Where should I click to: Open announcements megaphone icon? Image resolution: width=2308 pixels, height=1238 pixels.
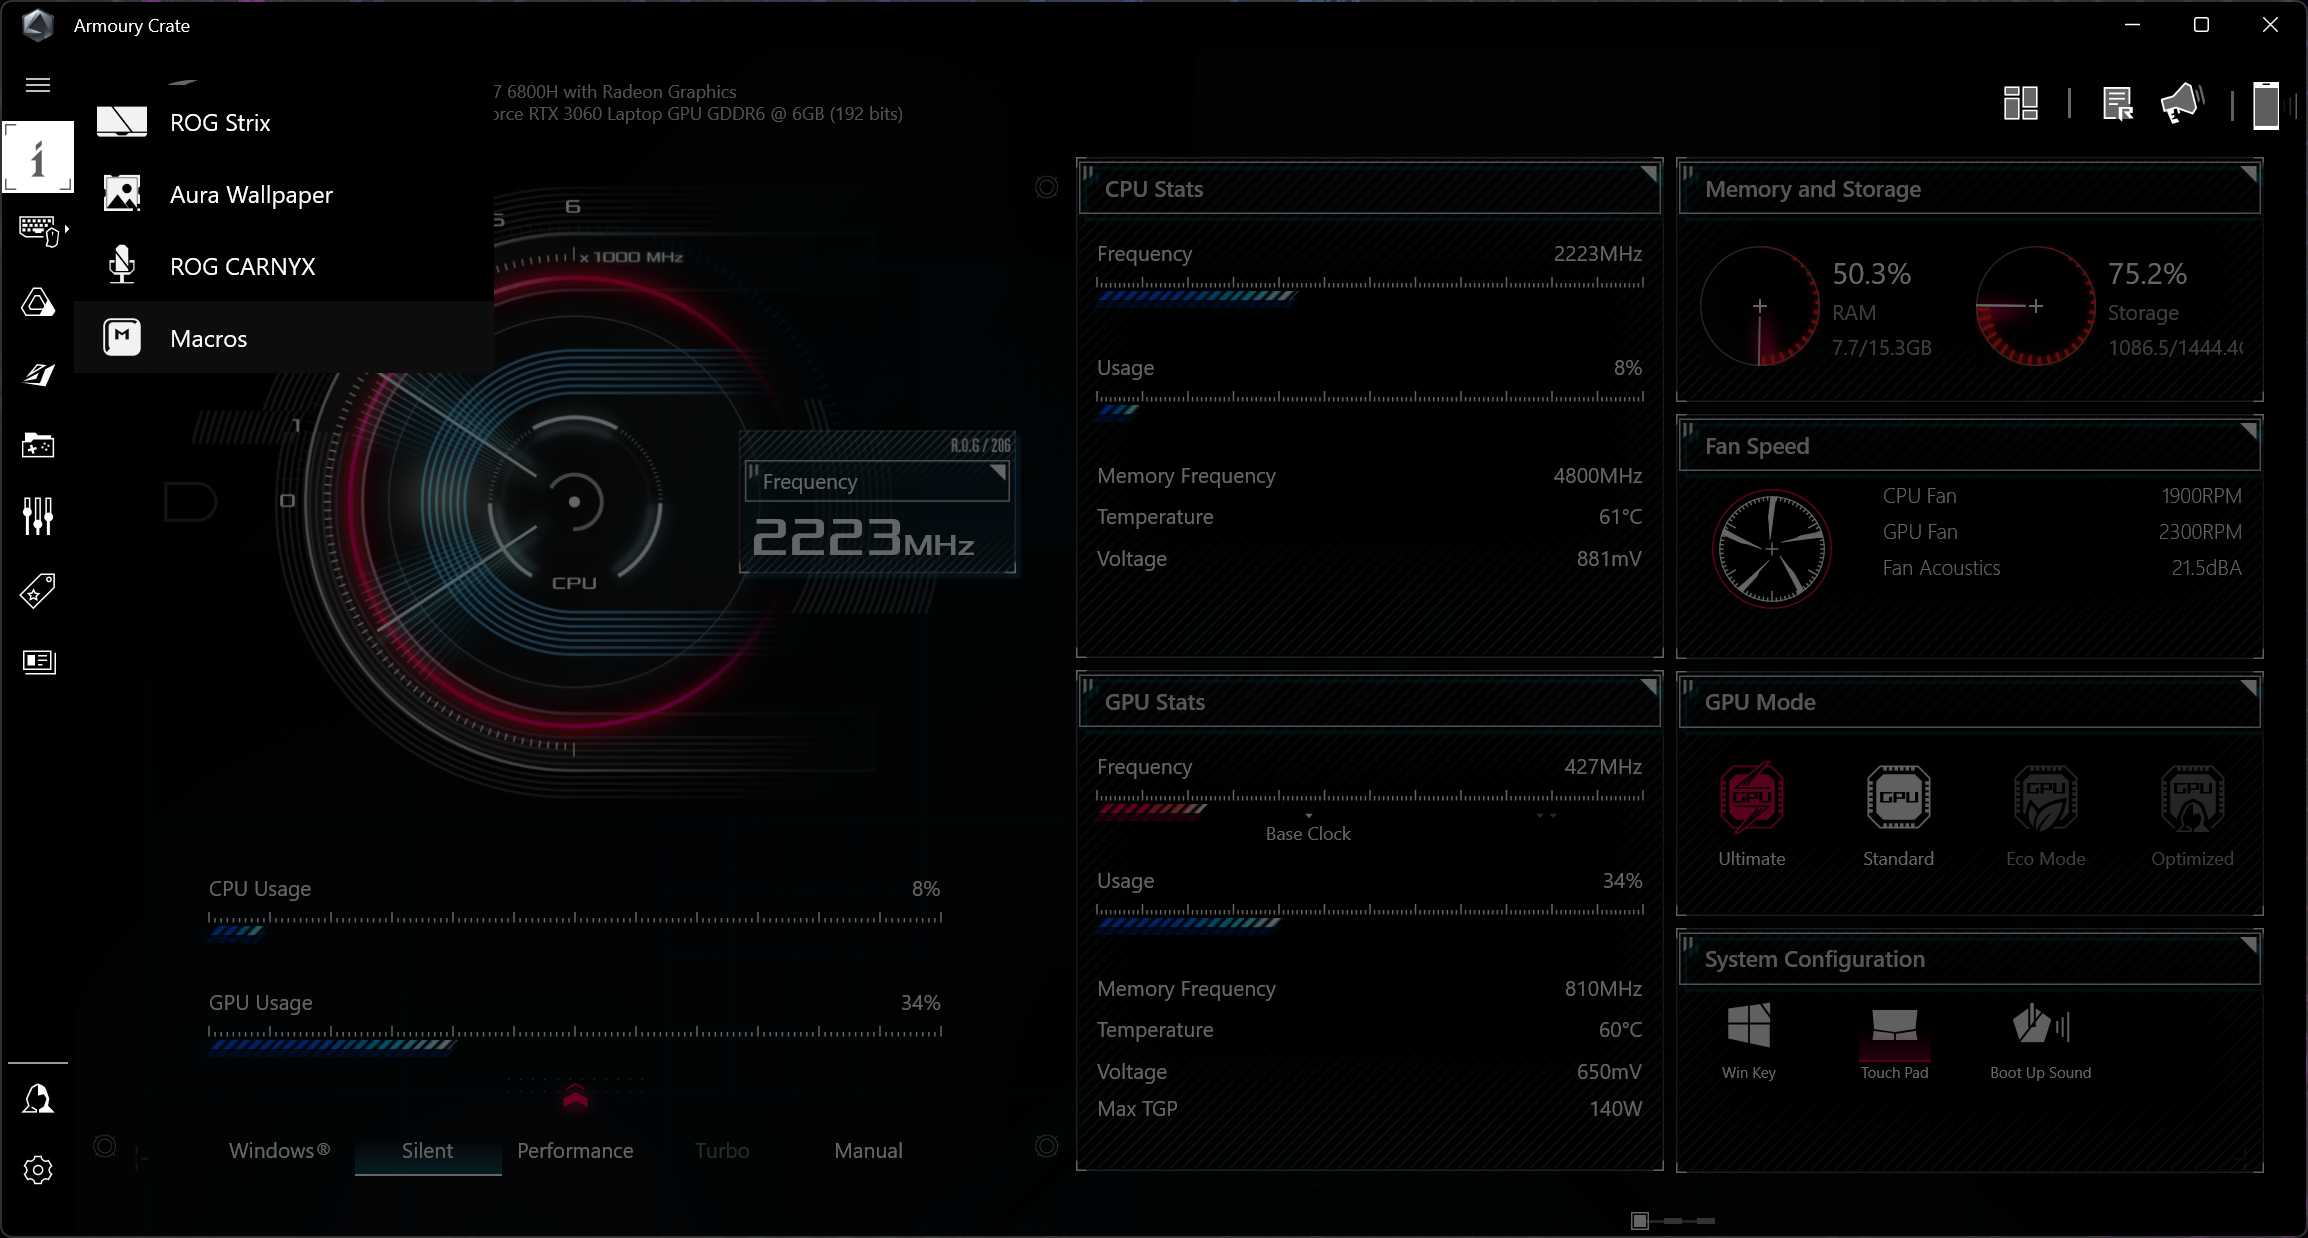2182,103
